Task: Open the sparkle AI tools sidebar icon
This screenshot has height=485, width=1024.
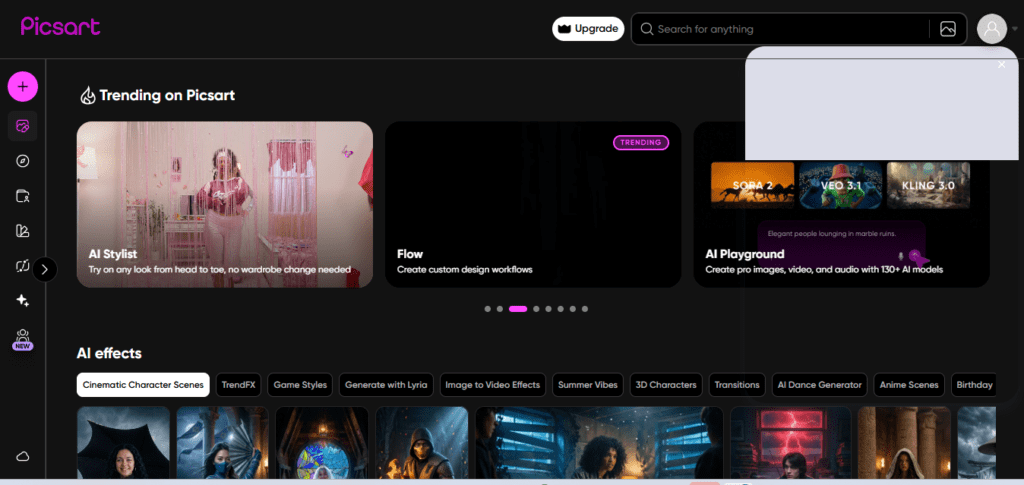Action: pos(23,300)
